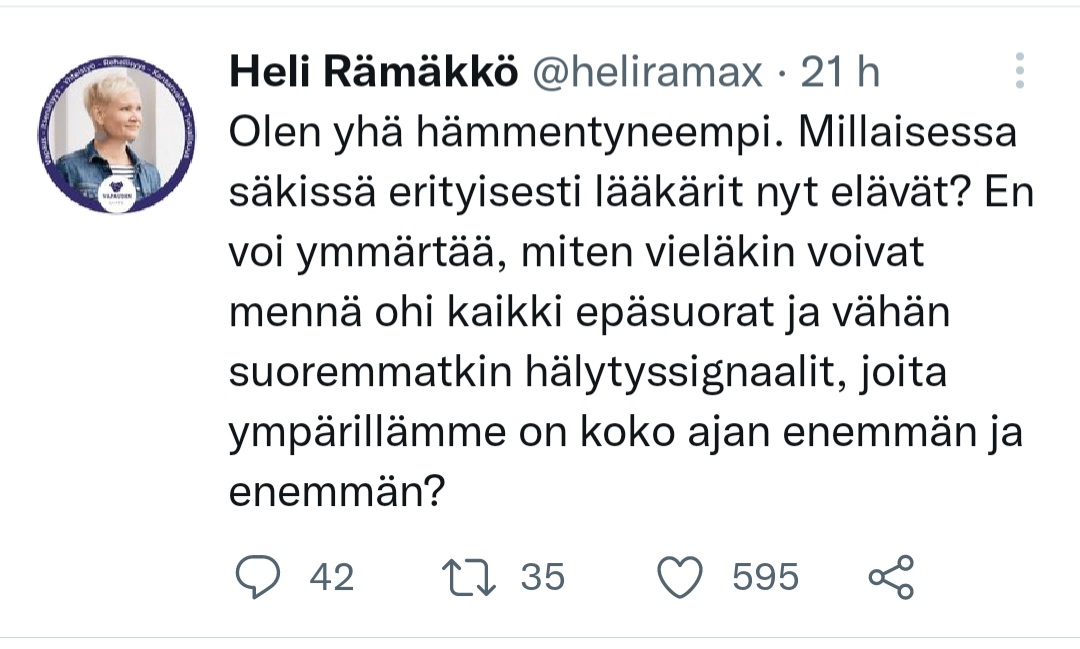Click the tweet line starting "voi ymmärtää"
This screenshot has height=649, width=1080.
(577, 253)
